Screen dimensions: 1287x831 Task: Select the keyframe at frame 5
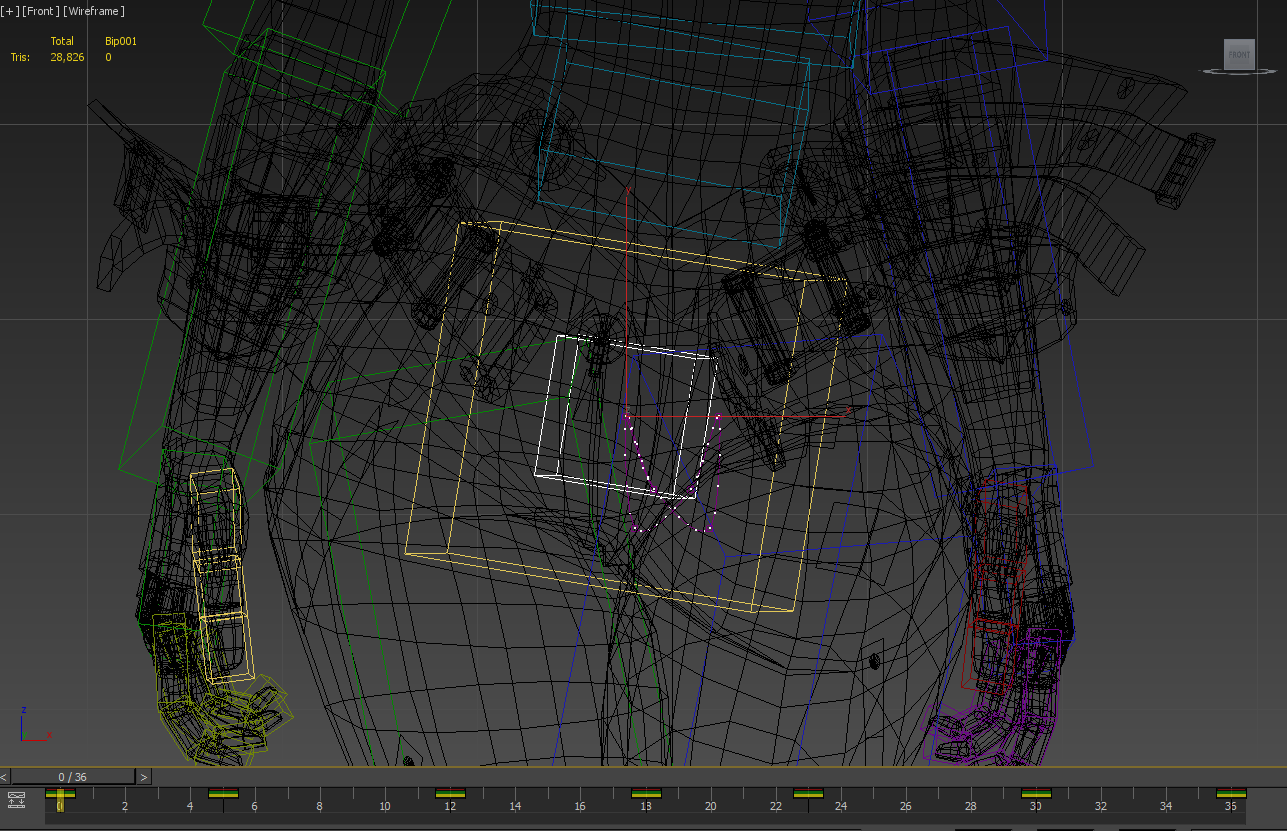coord(223,794)
